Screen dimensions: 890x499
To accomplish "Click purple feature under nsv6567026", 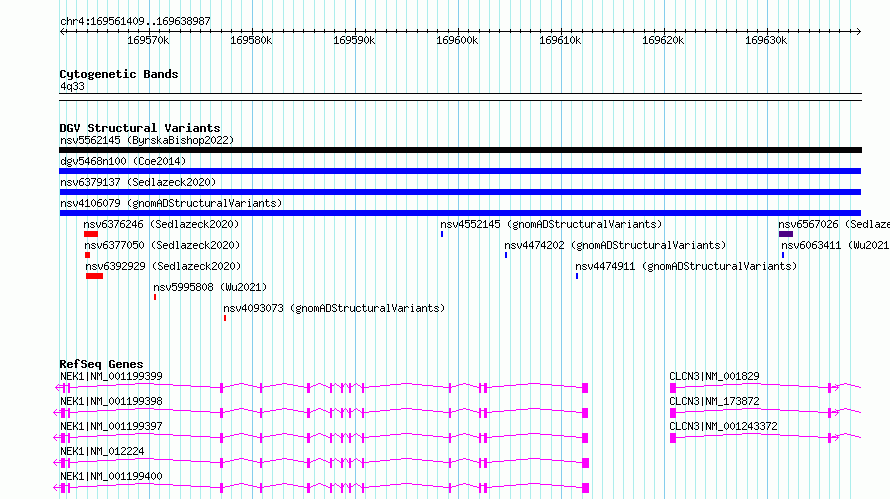I will [x=786, y=234].
